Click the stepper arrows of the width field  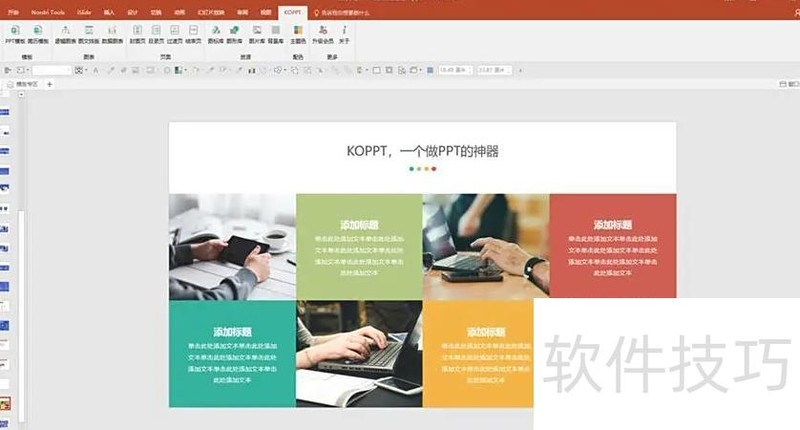click(x=470, y=70)
